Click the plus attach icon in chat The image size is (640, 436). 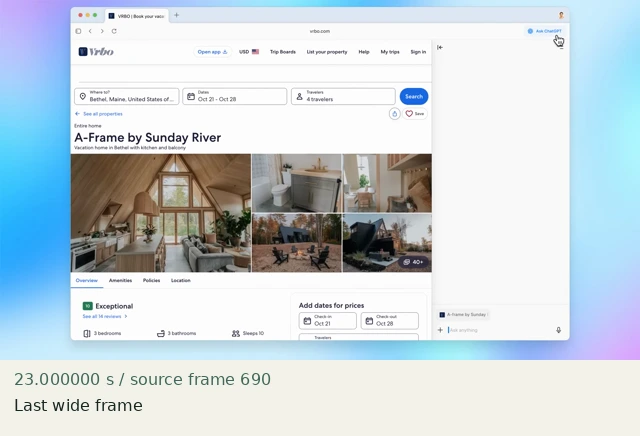(x=440, y=330)
